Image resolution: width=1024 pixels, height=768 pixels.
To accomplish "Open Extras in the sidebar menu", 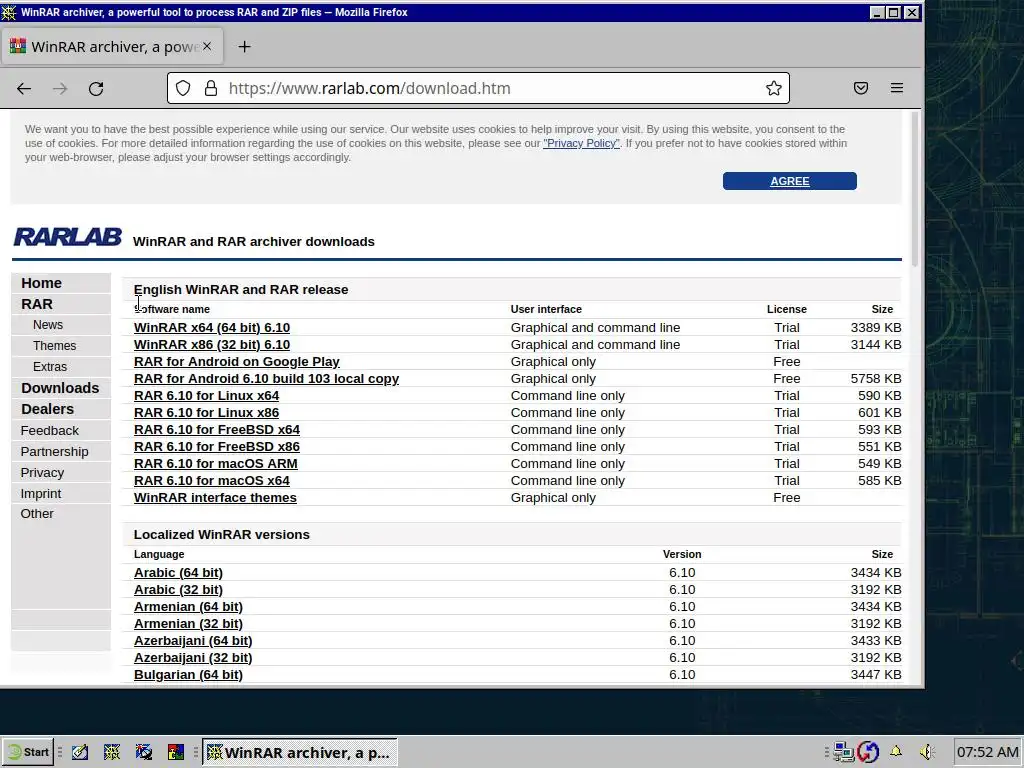I will (50, 367).
